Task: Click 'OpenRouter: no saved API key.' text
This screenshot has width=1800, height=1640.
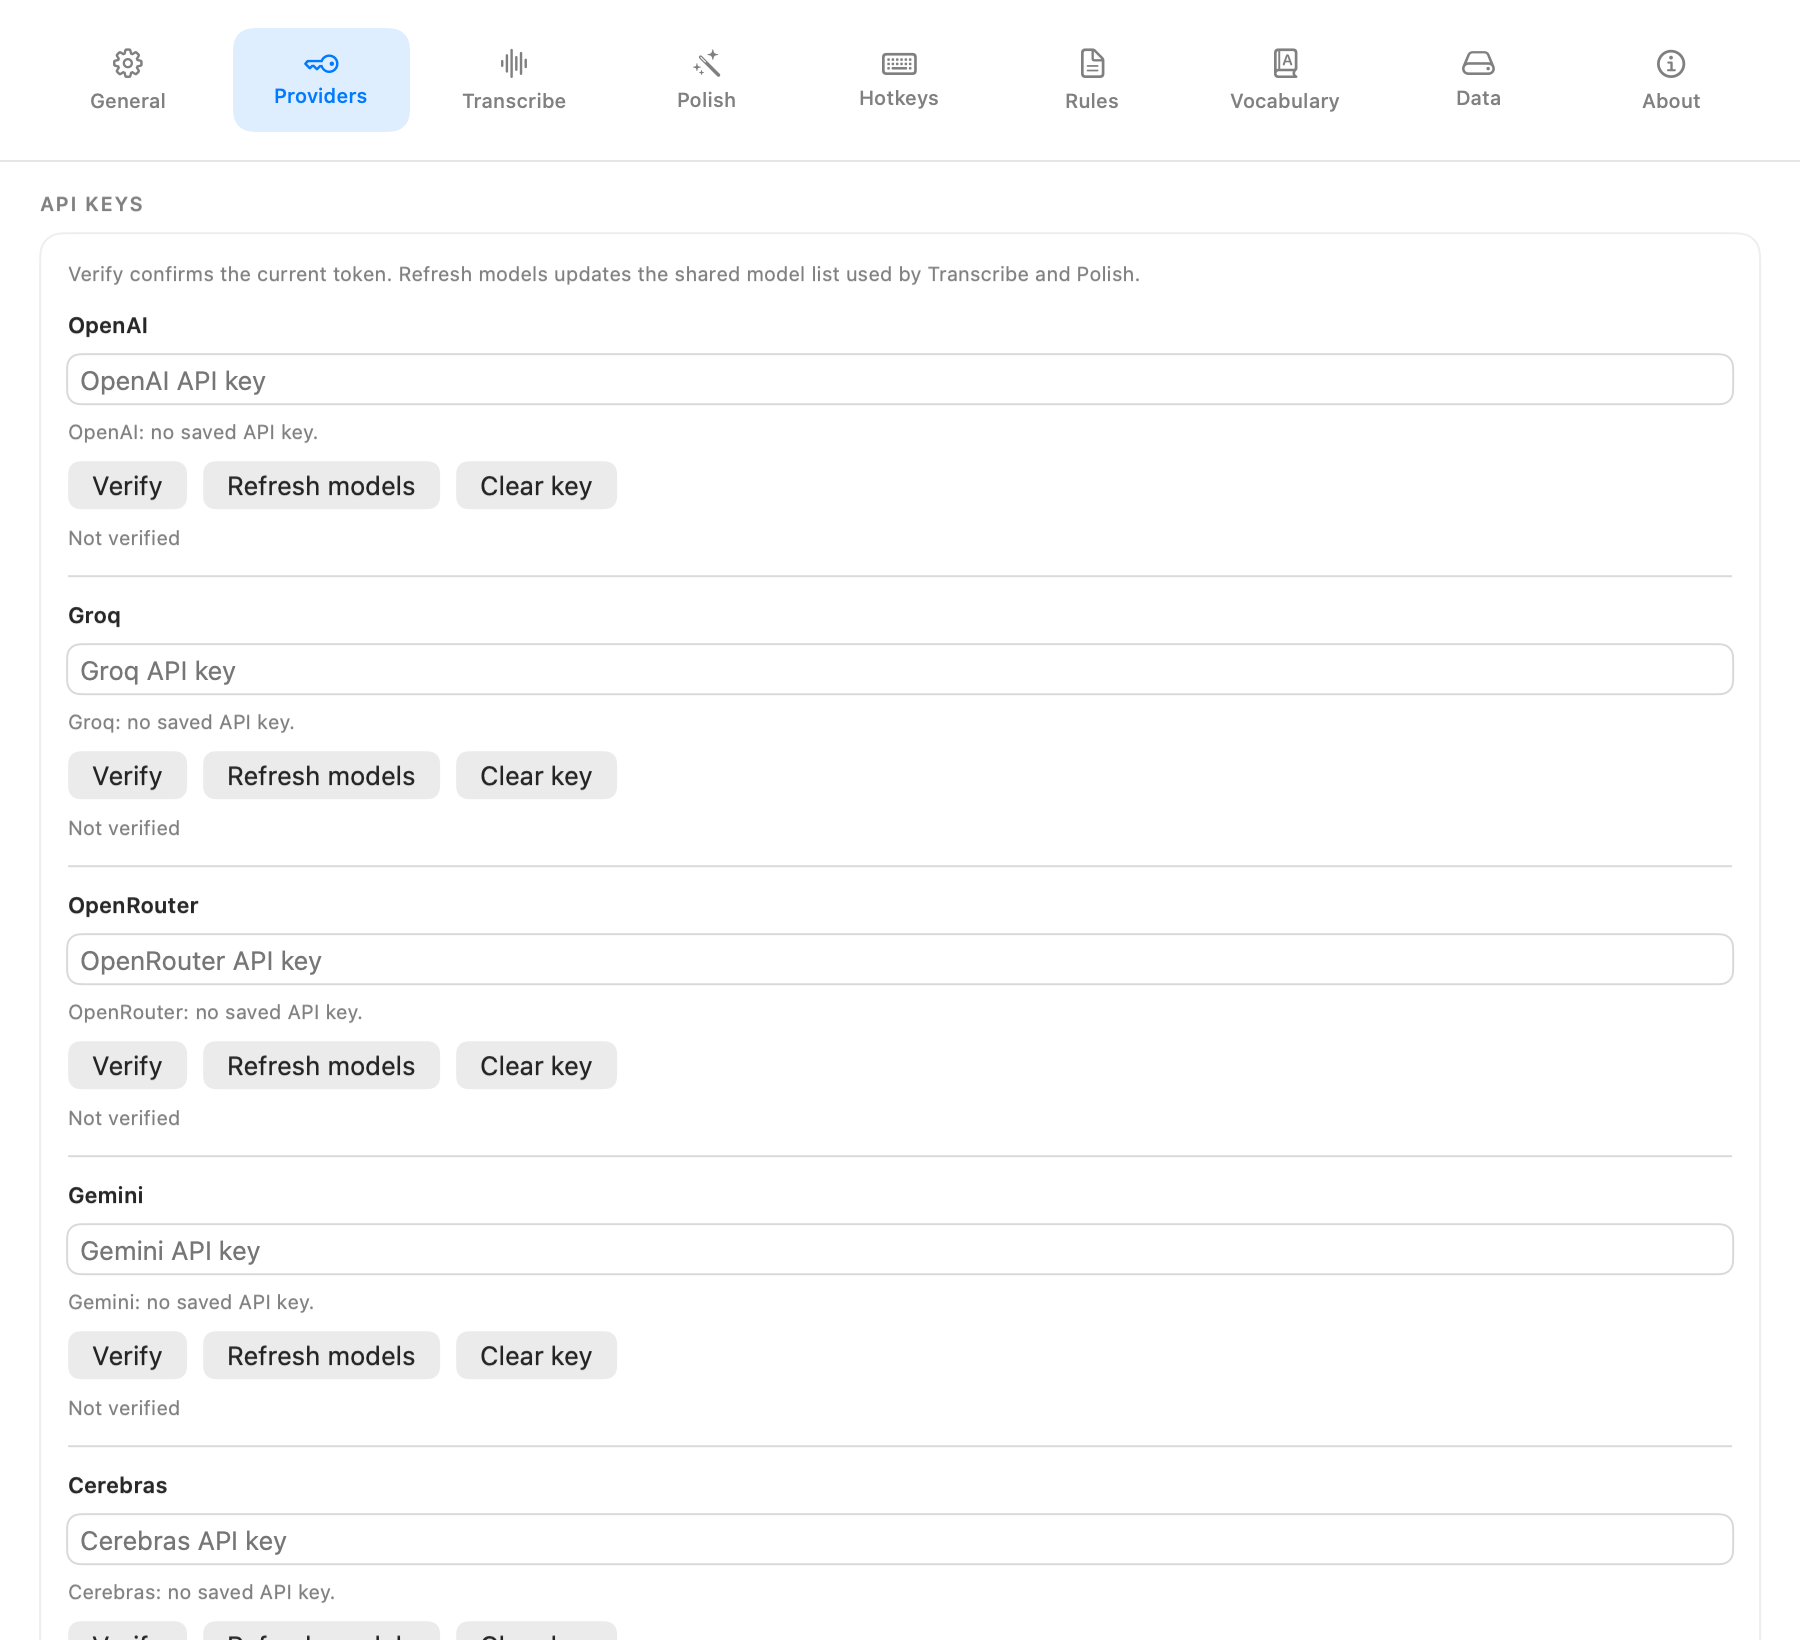Action: 215,1012
